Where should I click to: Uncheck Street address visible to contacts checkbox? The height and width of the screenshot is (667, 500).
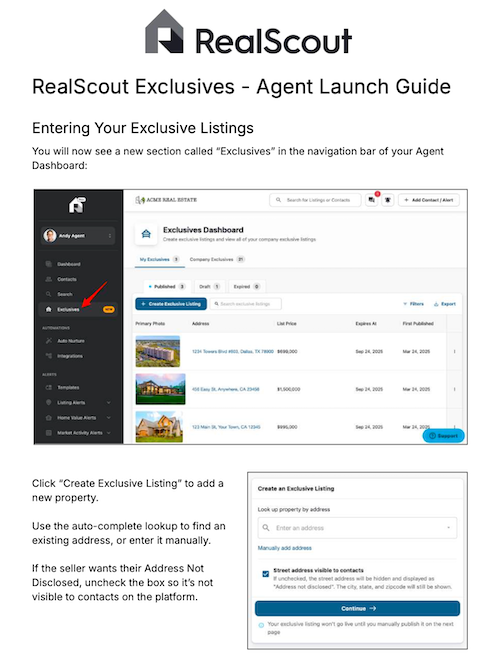[x=266, y=574]
